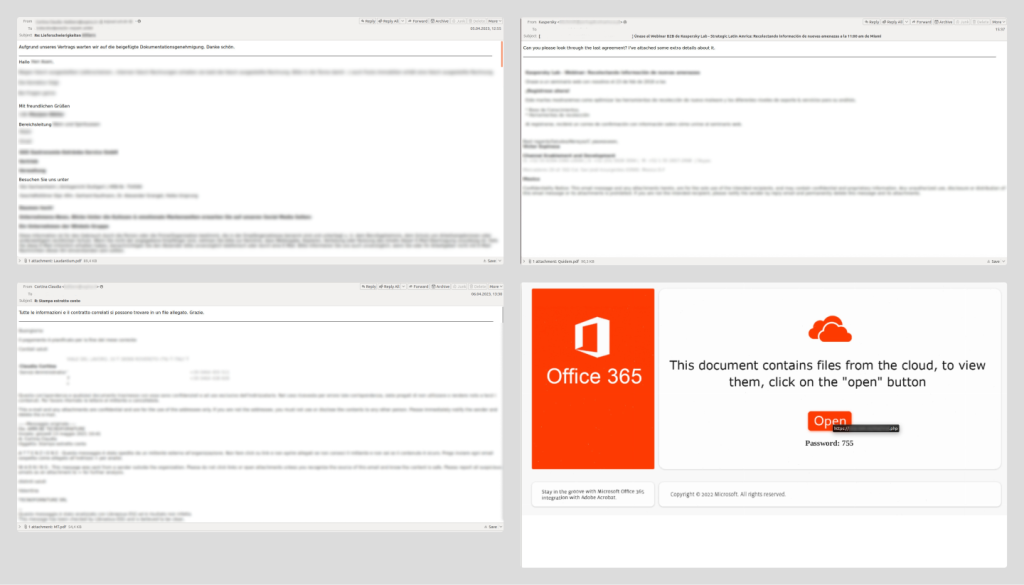Reply to the Kaspersky webinar email
The height and width of the screenshot is (585, 1024).
click(872, 22)
